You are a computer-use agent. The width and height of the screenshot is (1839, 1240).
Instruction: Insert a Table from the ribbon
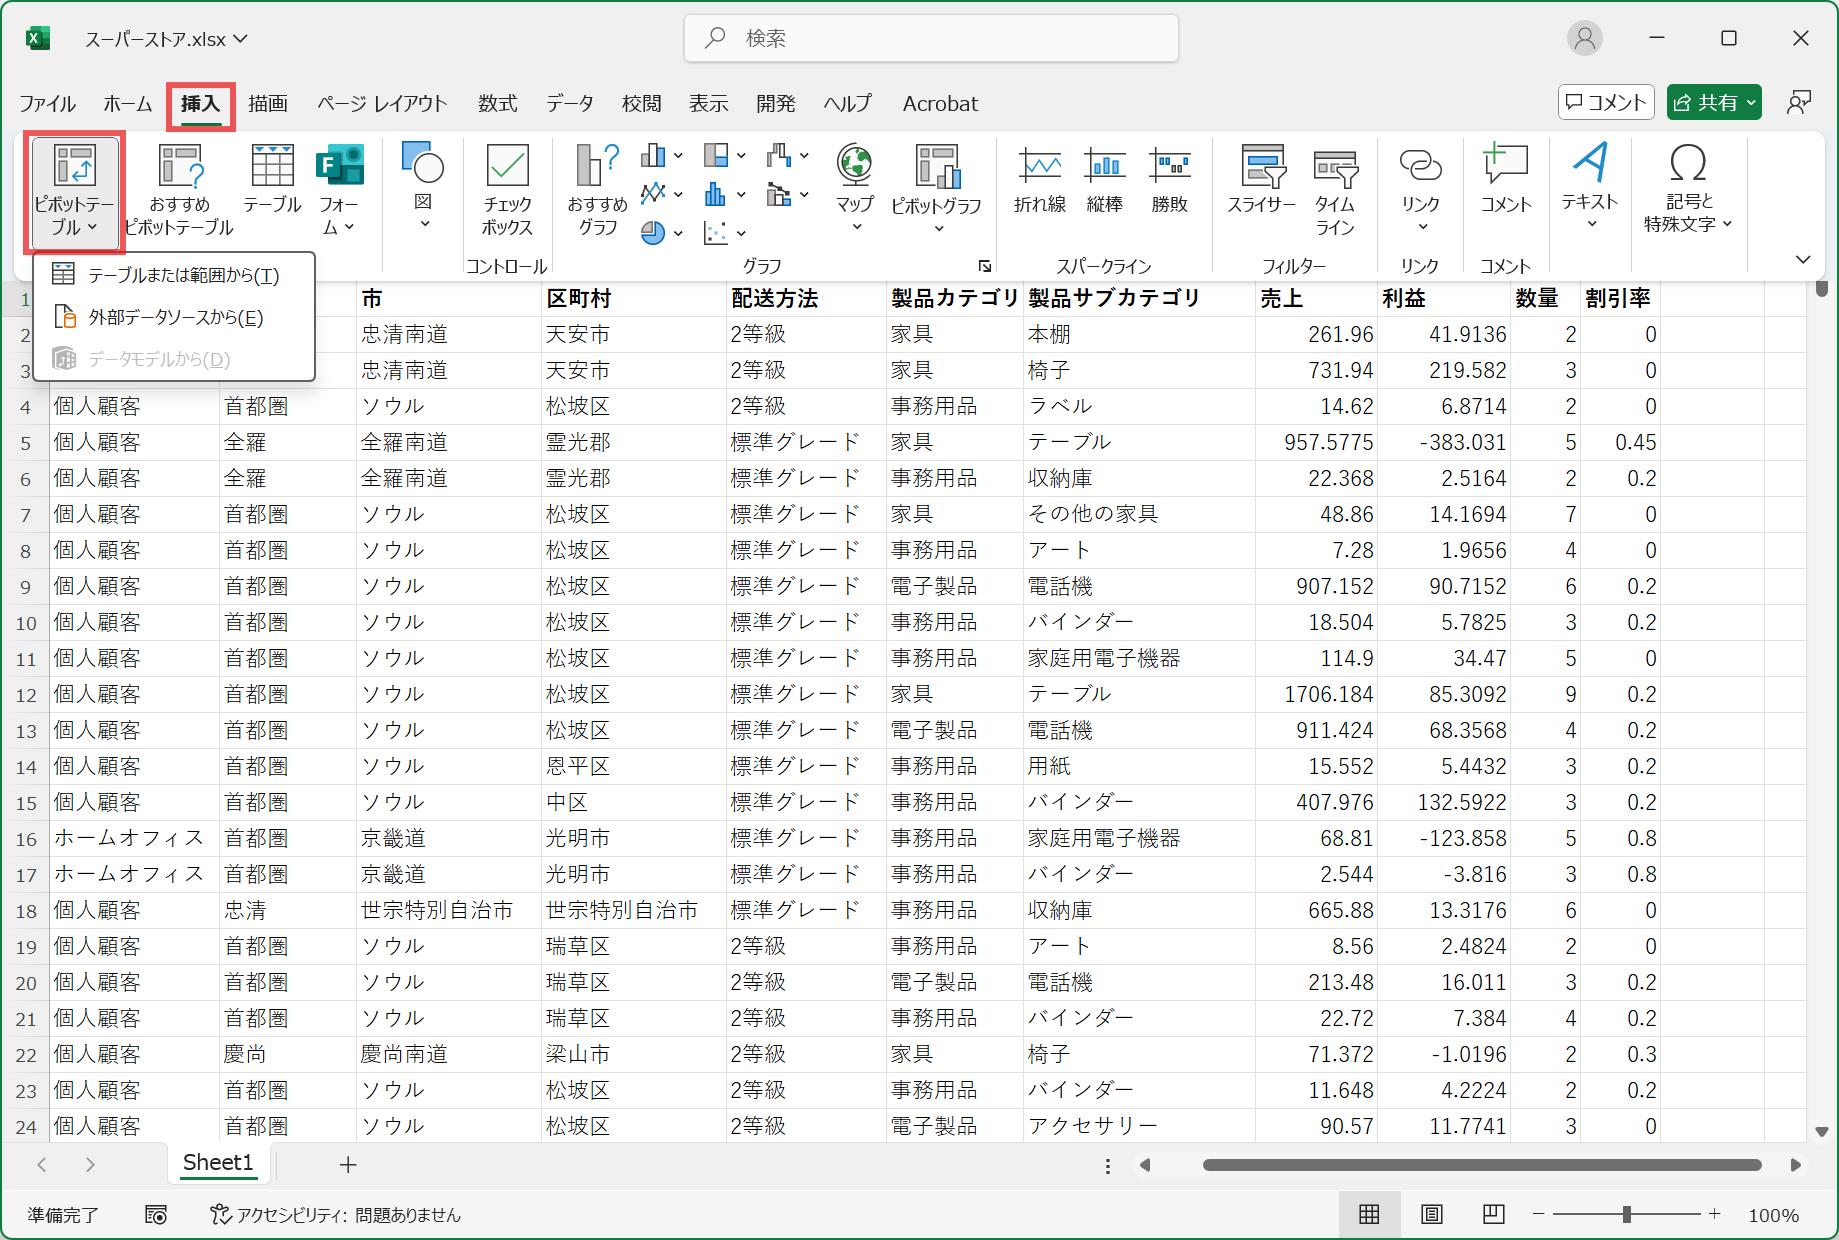[x=272, y=180]
